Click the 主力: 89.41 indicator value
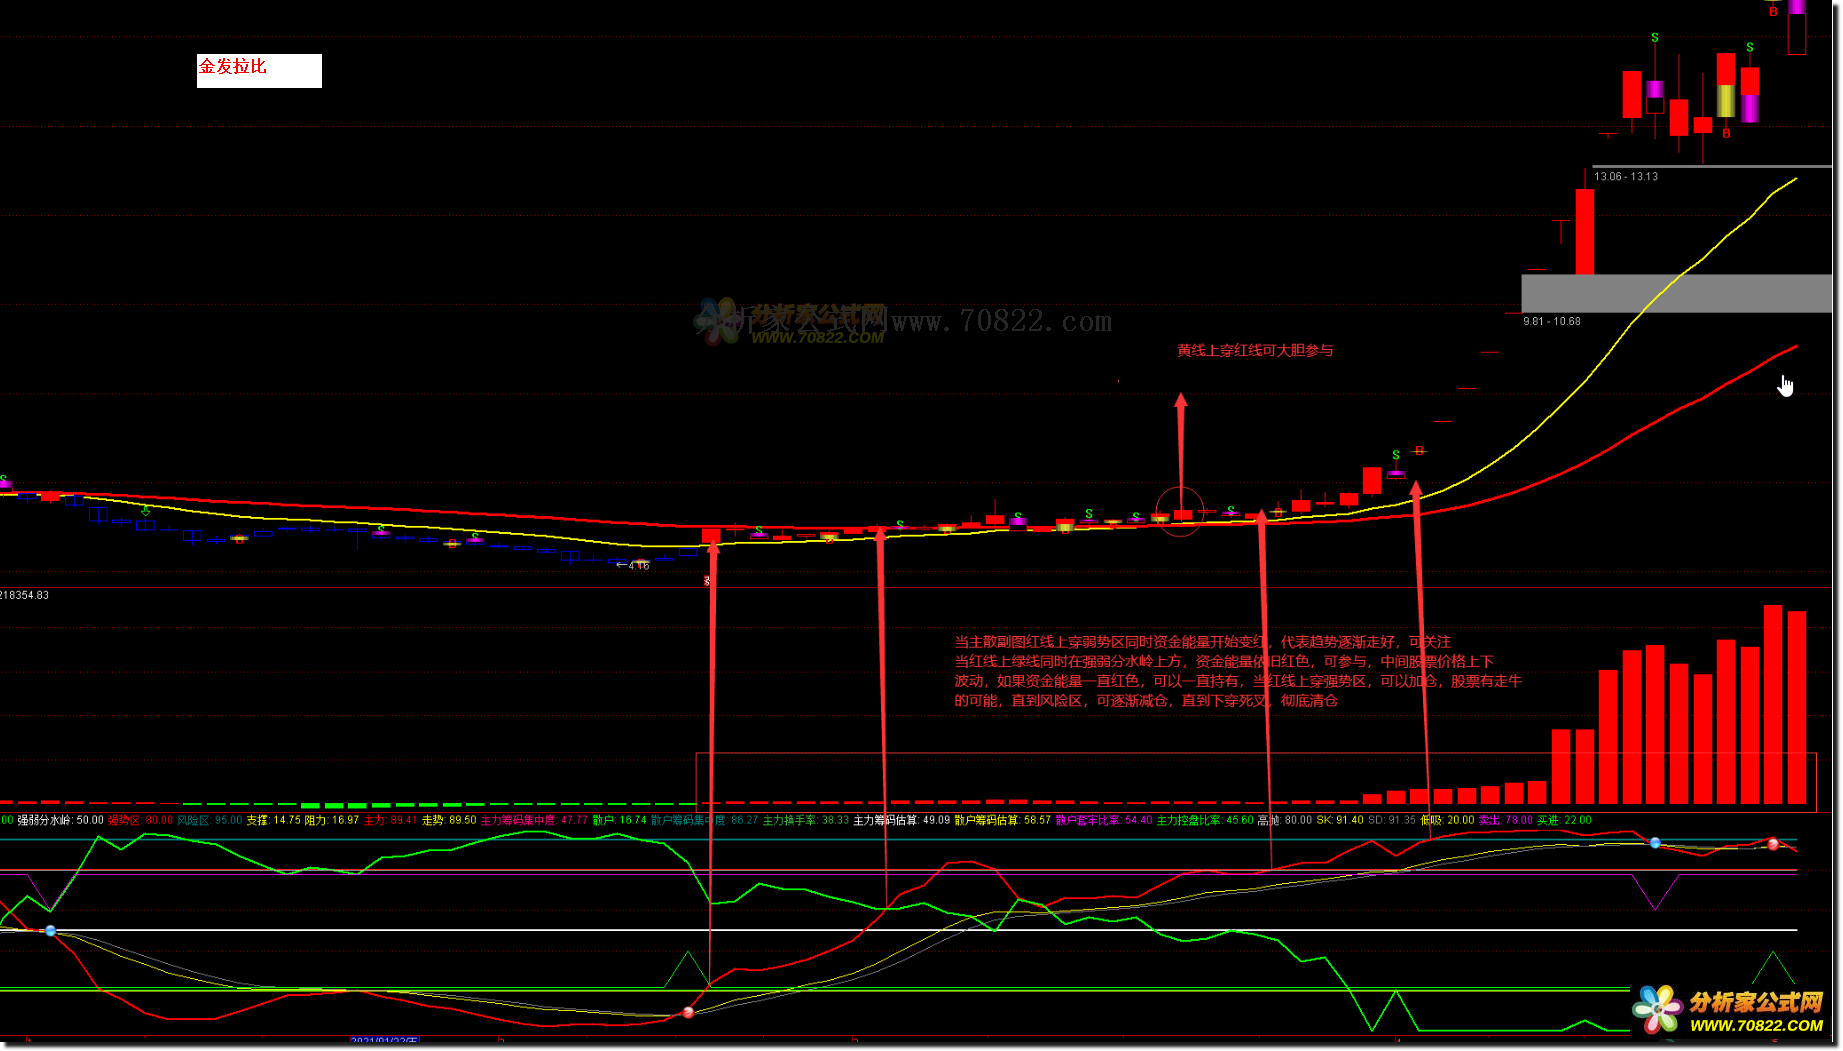The width and height of the screenshot is (1843, 1051). [x=390, y=820]
